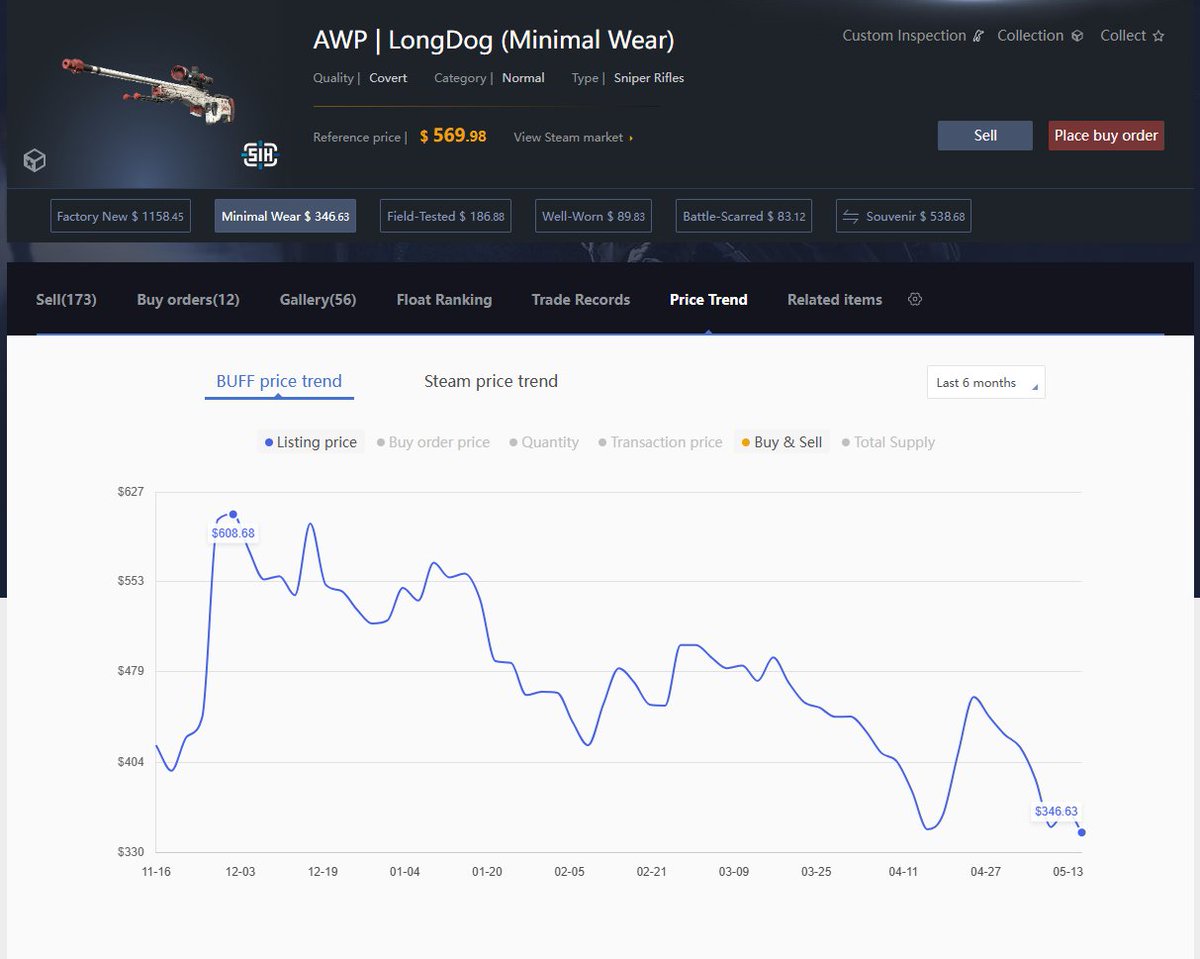Click the $608.68 peak data point
The image size is (1200, 959).
pyautogui.click(x=233, y=514)
